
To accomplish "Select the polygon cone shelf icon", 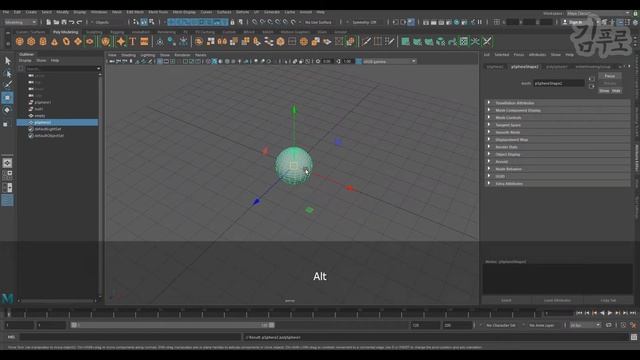I will coord(54,41).
